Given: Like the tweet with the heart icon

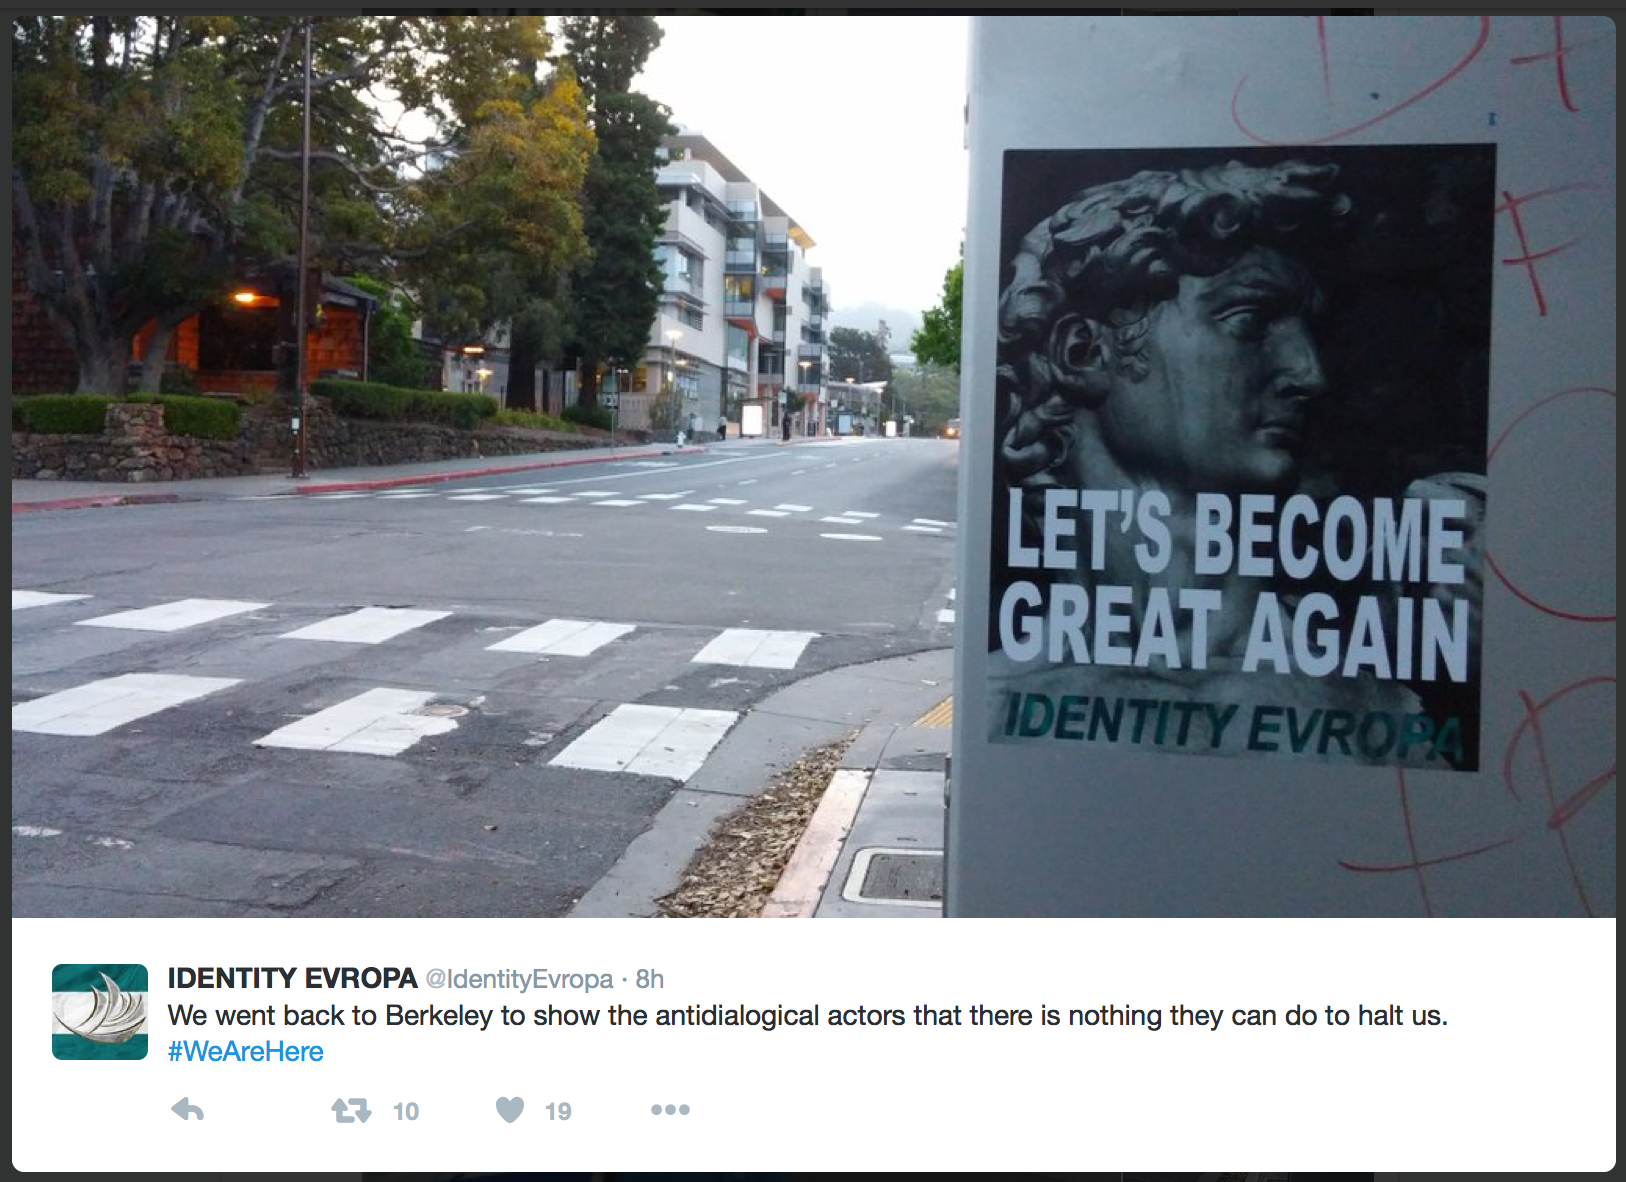Looking at the screenshot, I should point(510,1110).
